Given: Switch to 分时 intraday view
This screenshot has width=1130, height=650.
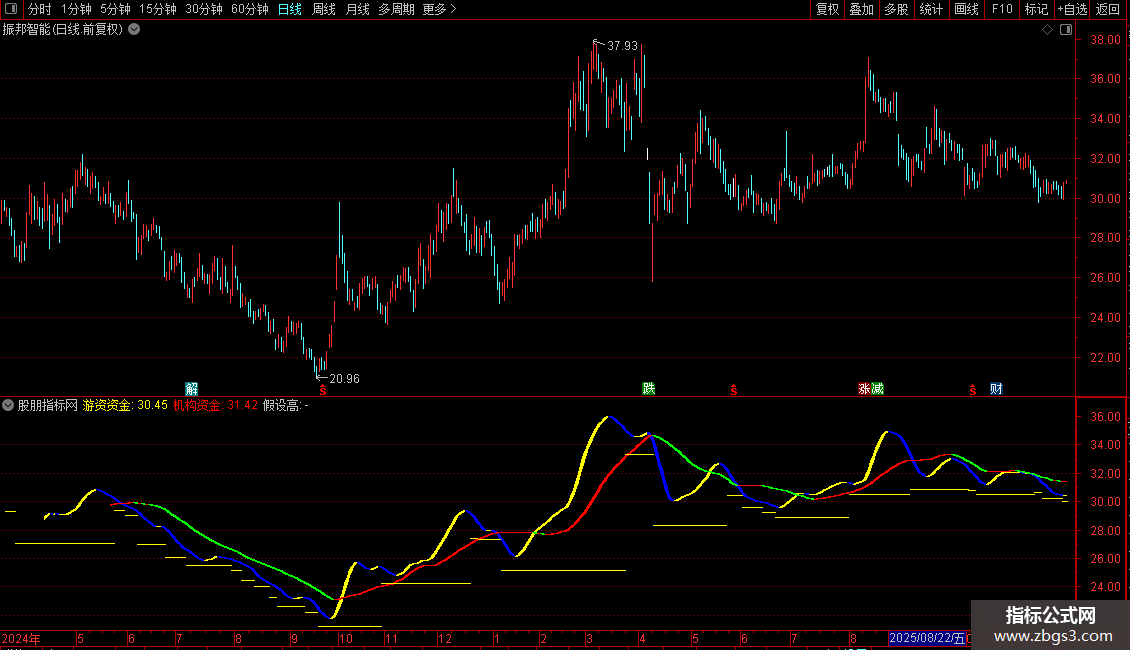Looking at the screenshot, I should (x=40, y=9).
